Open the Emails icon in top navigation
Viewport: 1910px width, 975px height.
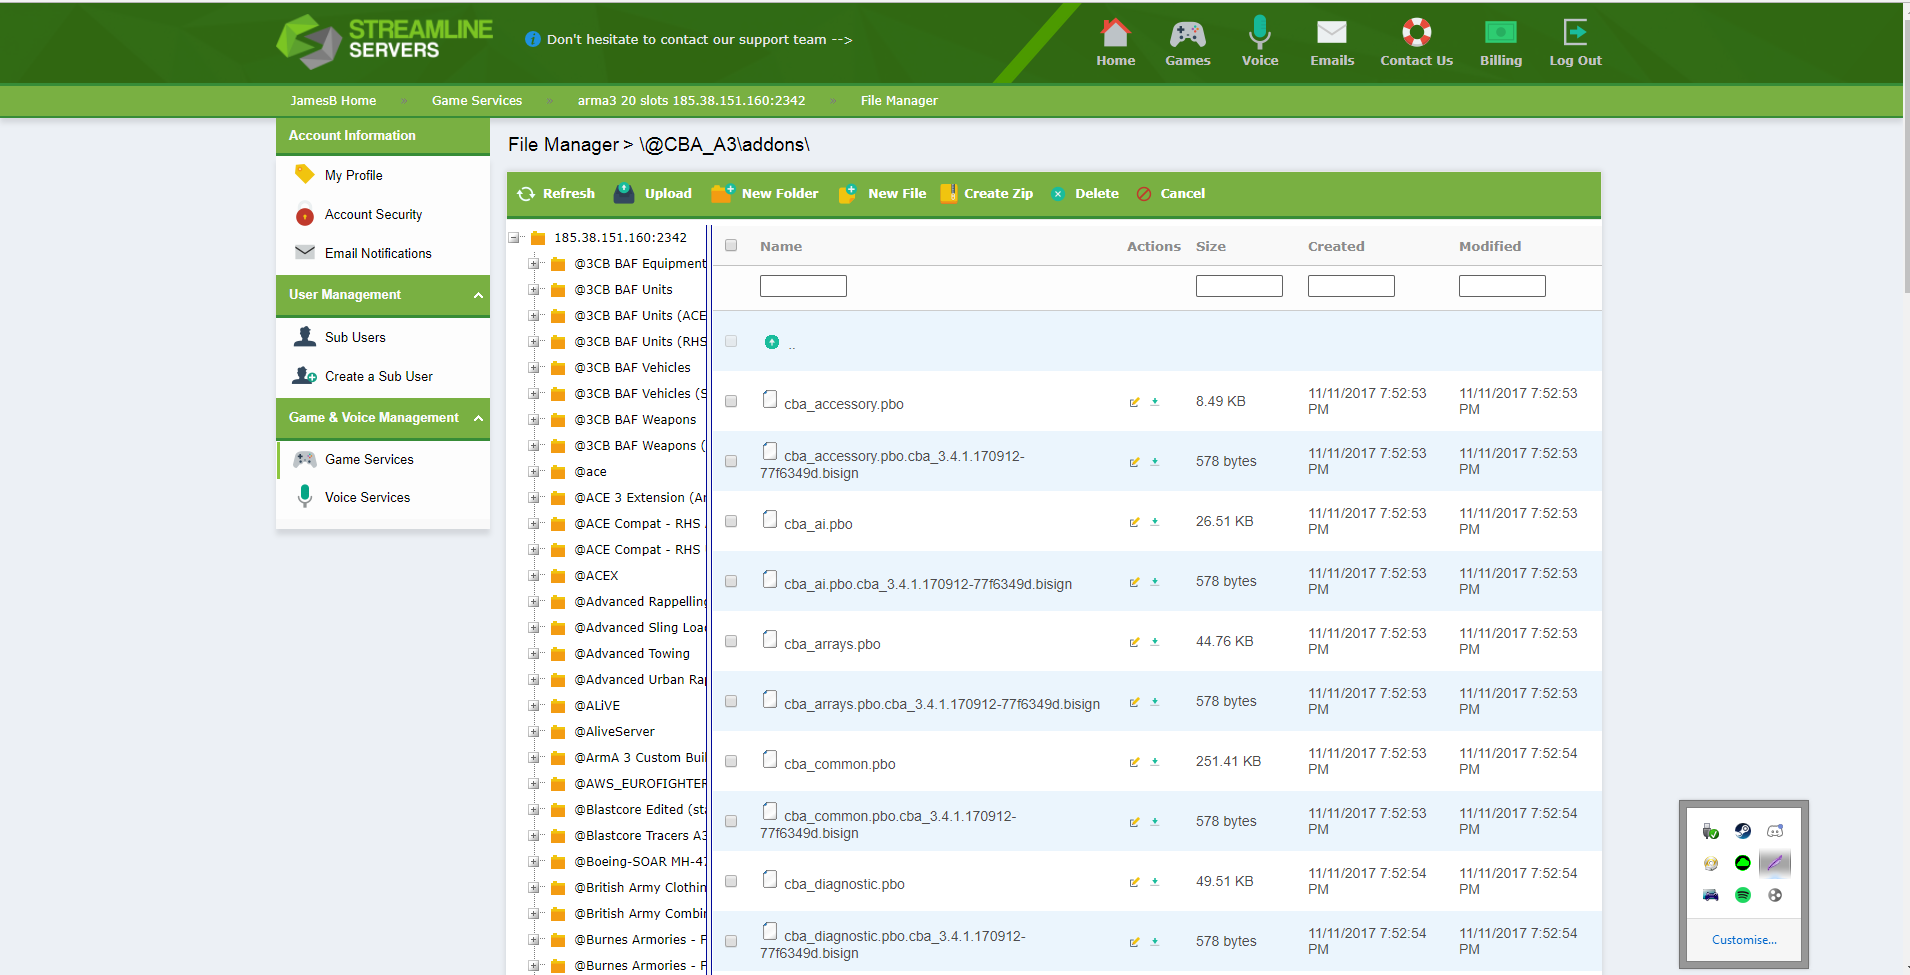point(1331,42)
